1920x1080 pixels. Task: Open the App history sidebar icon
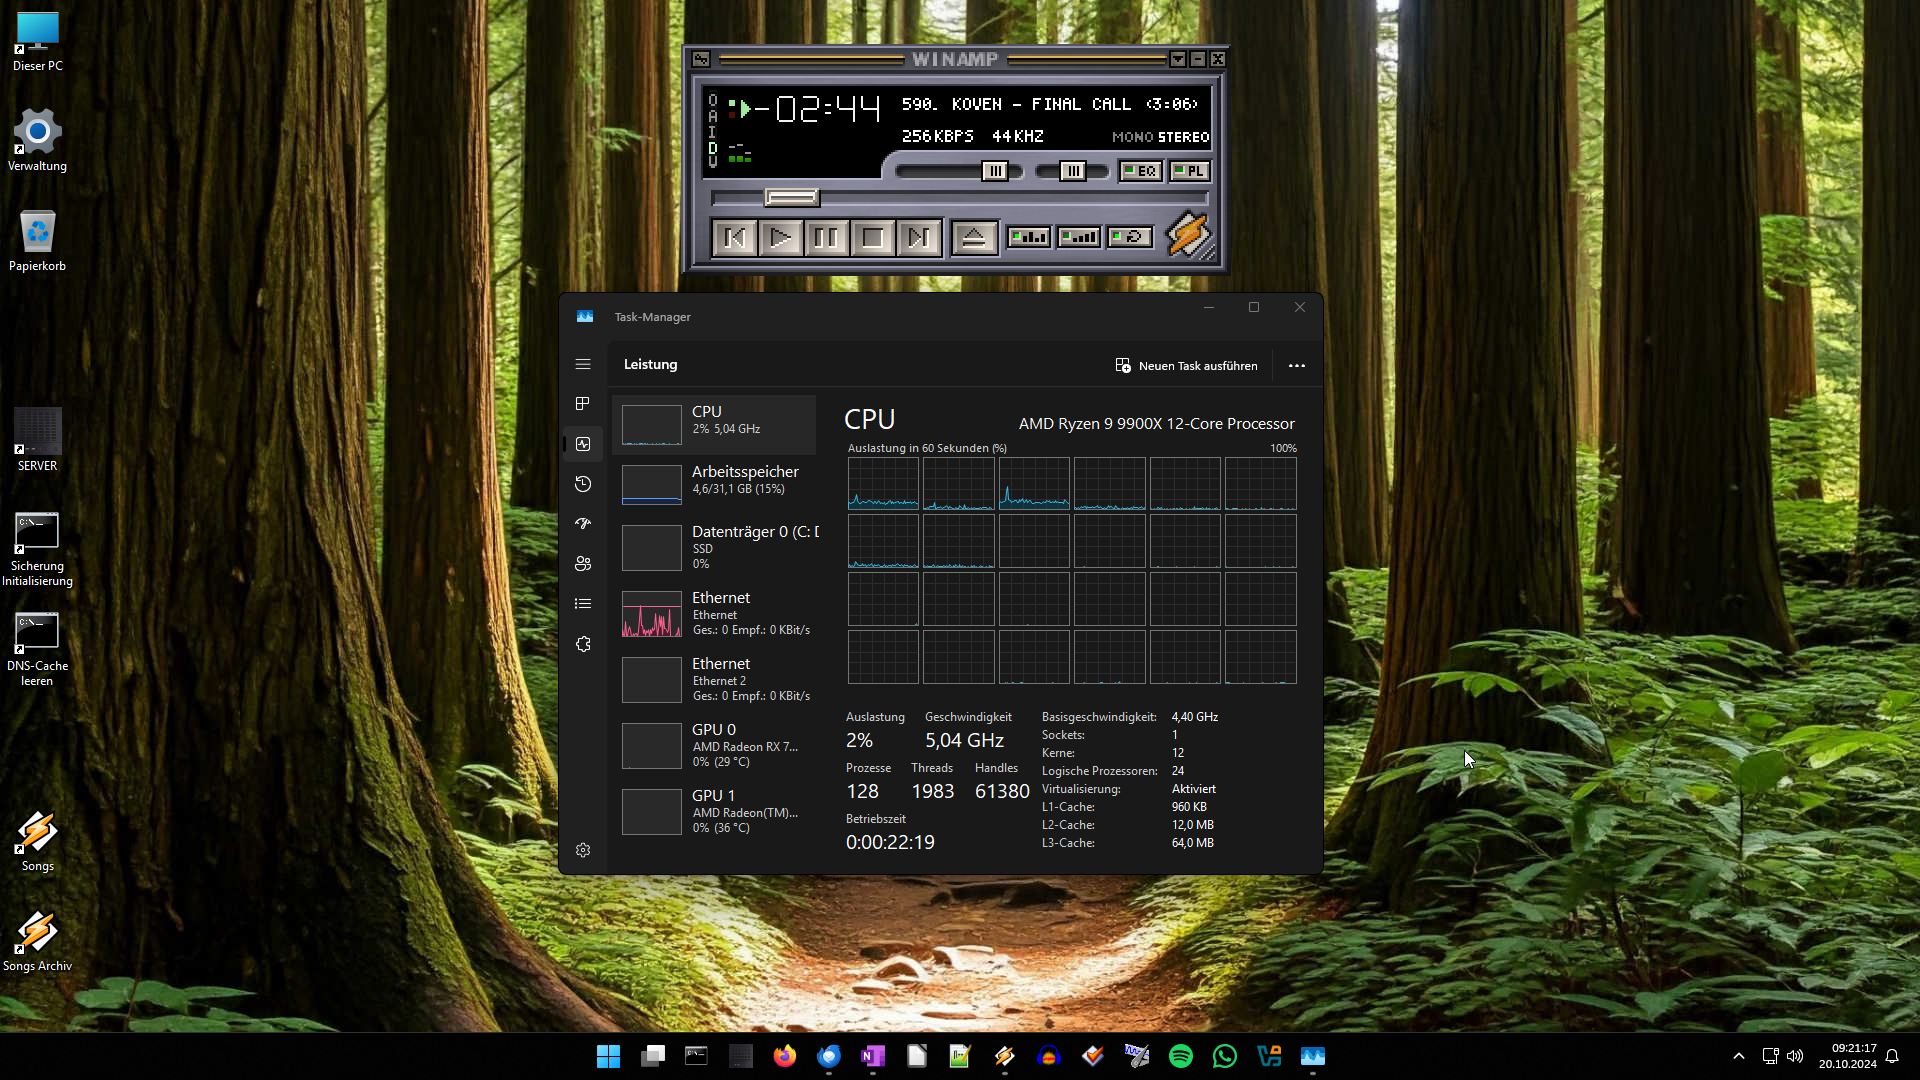pos(583,484)
